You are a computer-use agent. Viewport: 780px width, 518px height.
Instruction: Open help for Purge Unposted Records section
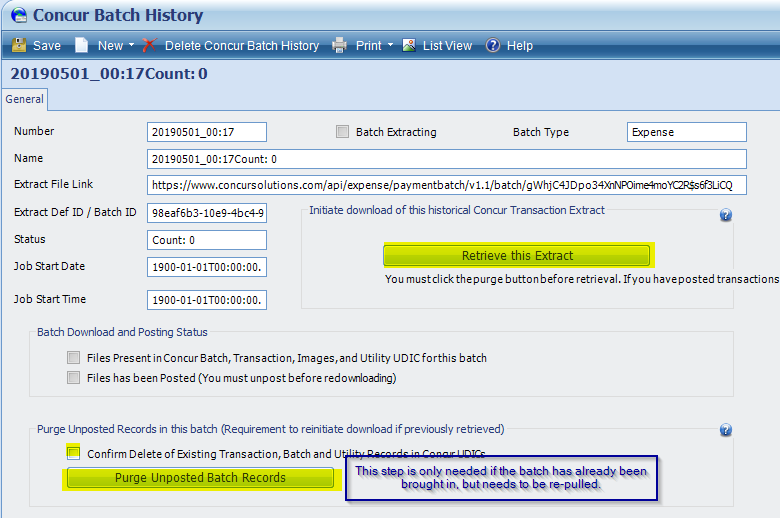point(726,429)
